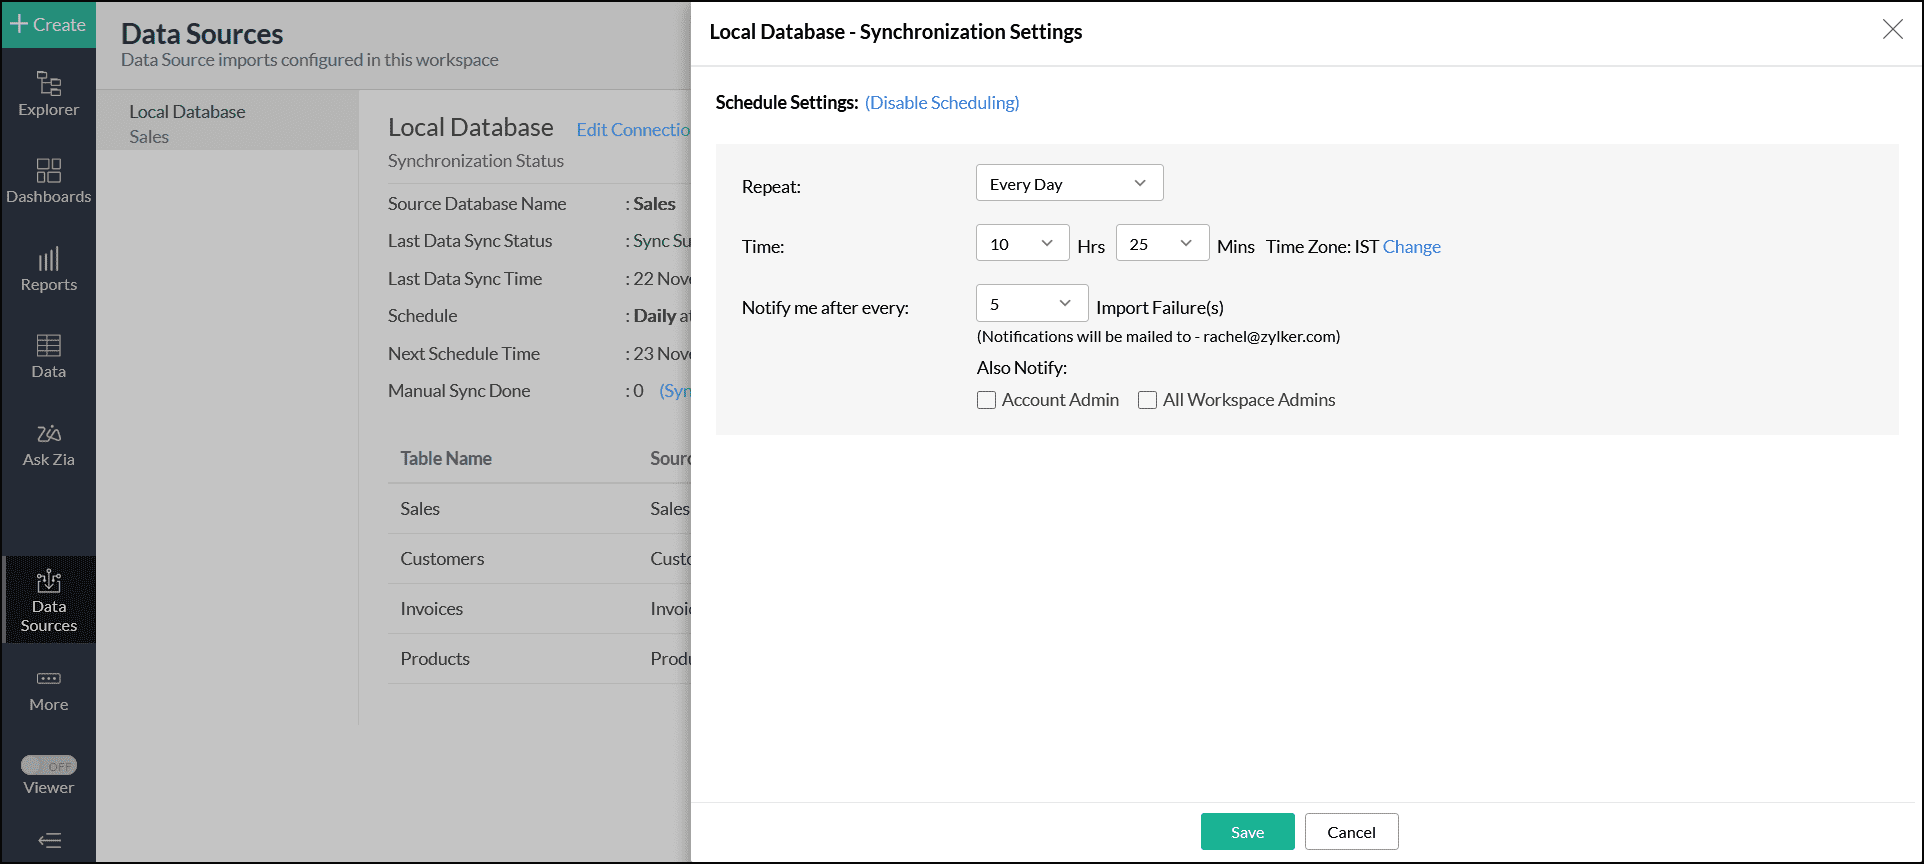Open the Hrs dropdown showing 10
Image resolution: width=1924 pixels, height=864 pixels.
coord(1022,243)
